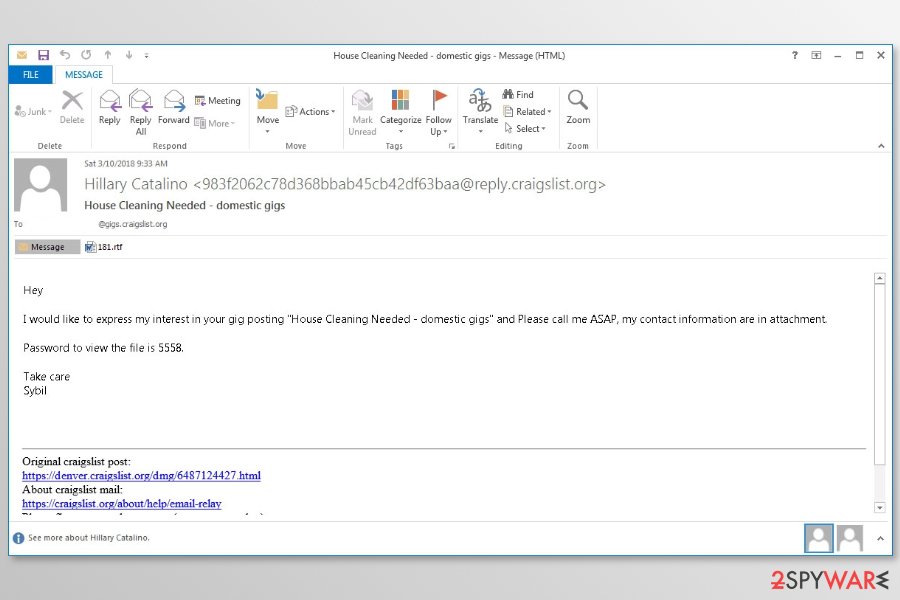Open the Related dropdown

pos(527,111)
